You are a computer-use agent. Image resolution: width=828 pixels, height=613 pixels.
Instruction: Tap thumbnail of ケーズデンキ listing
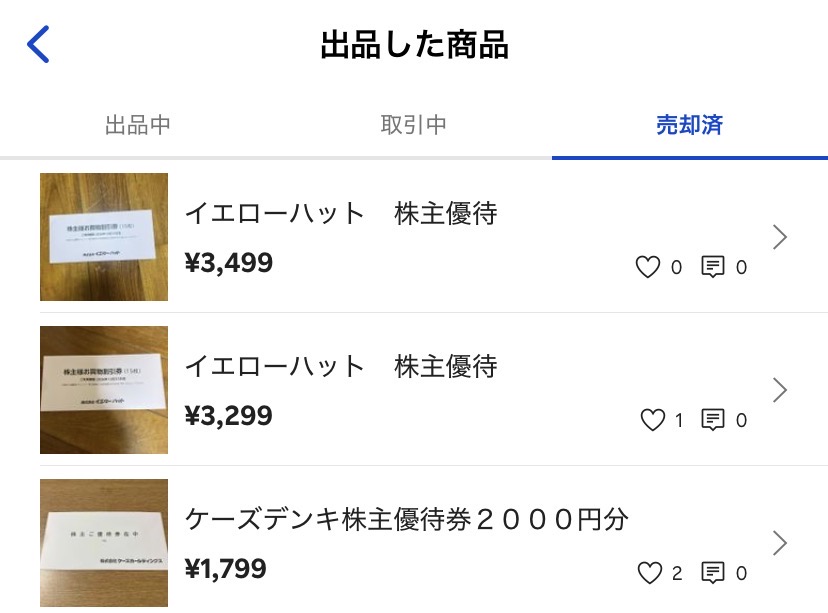[104, 543]
